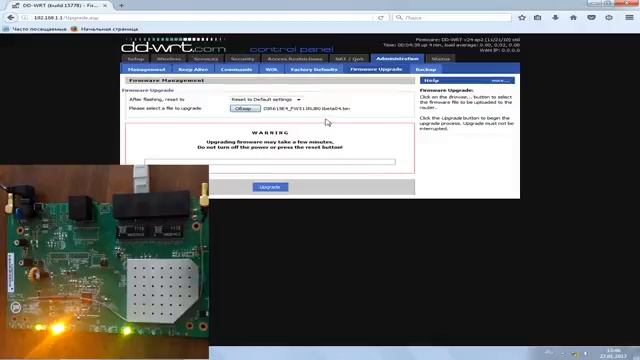Click the selected firmware file name text

coord(307,109)
